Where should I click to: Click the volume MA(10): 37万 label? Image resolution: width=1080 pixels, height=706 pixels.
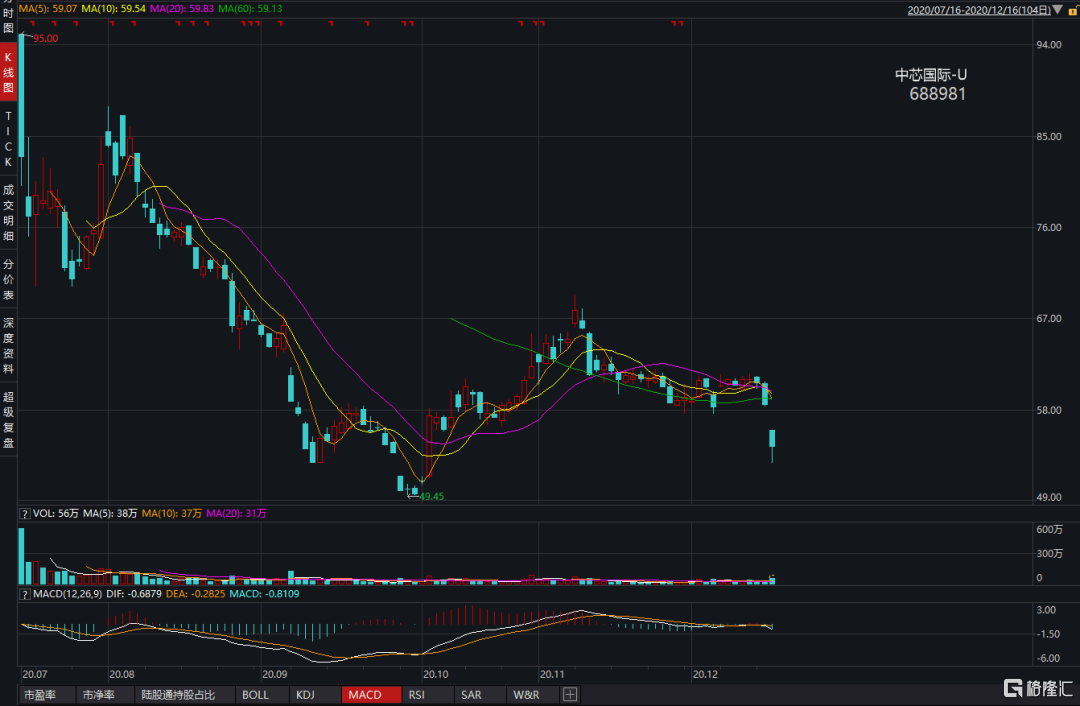click(x=172, y=514)
